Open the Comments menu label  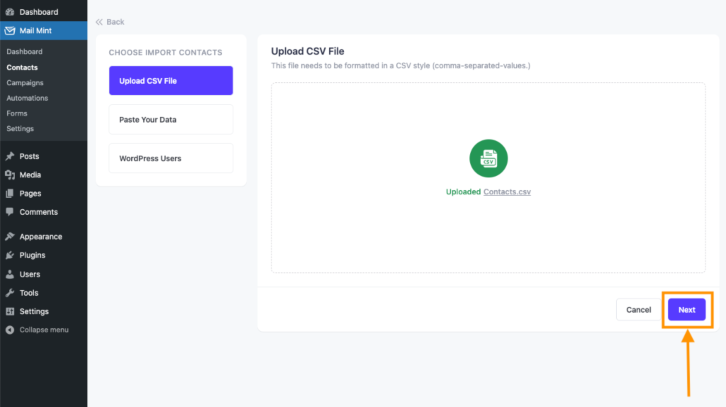tap(38, 212)
